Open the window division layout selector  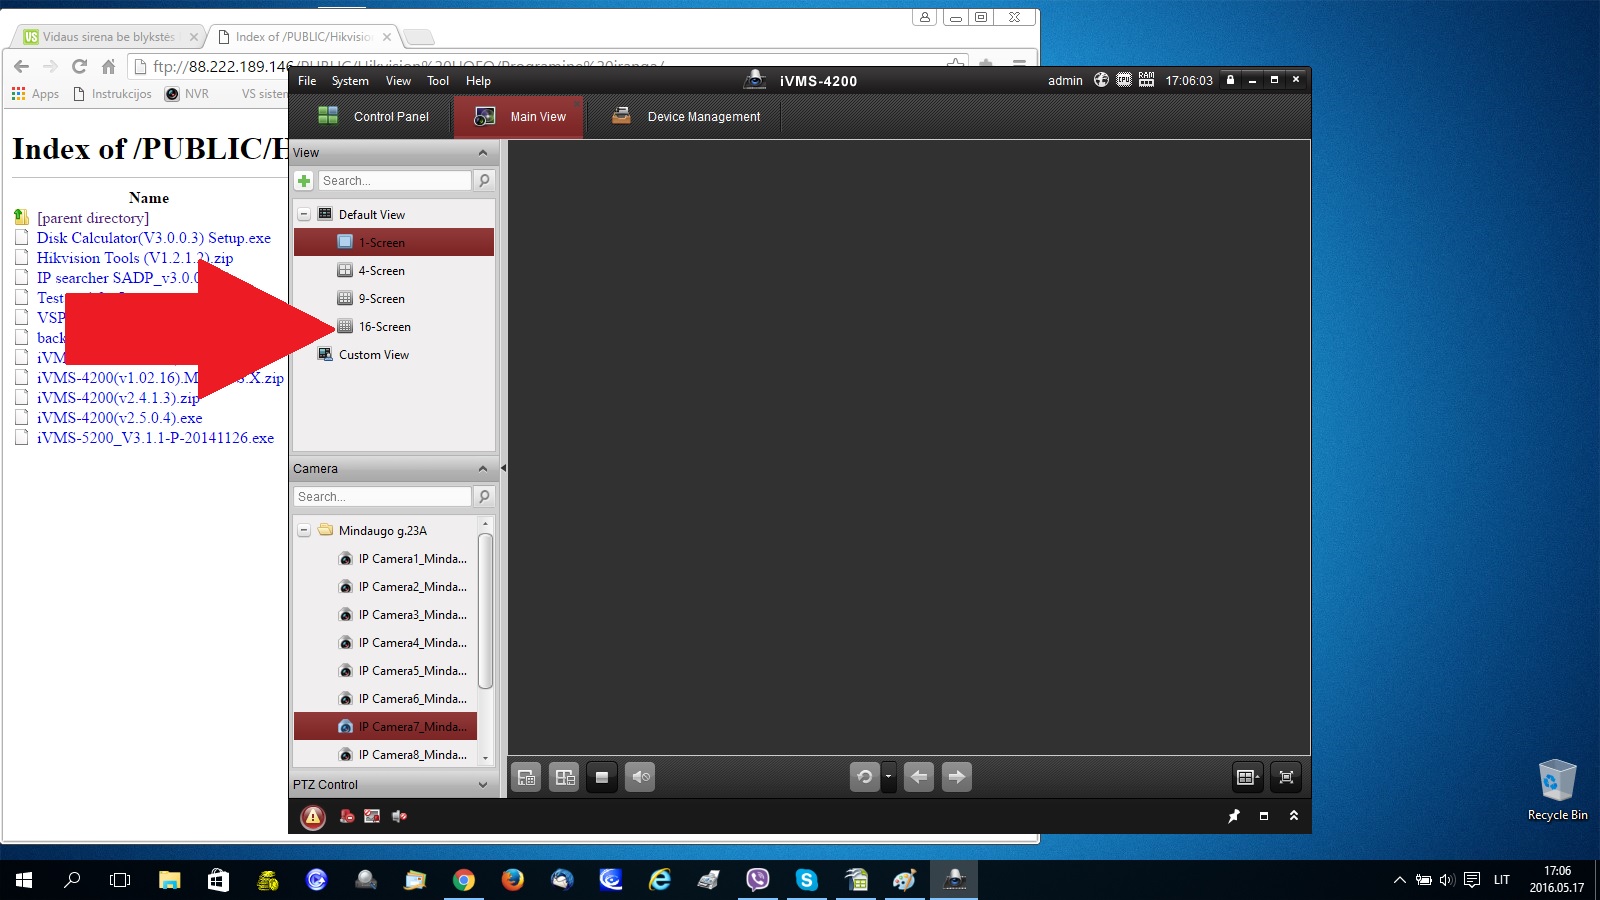[1248, 777]
